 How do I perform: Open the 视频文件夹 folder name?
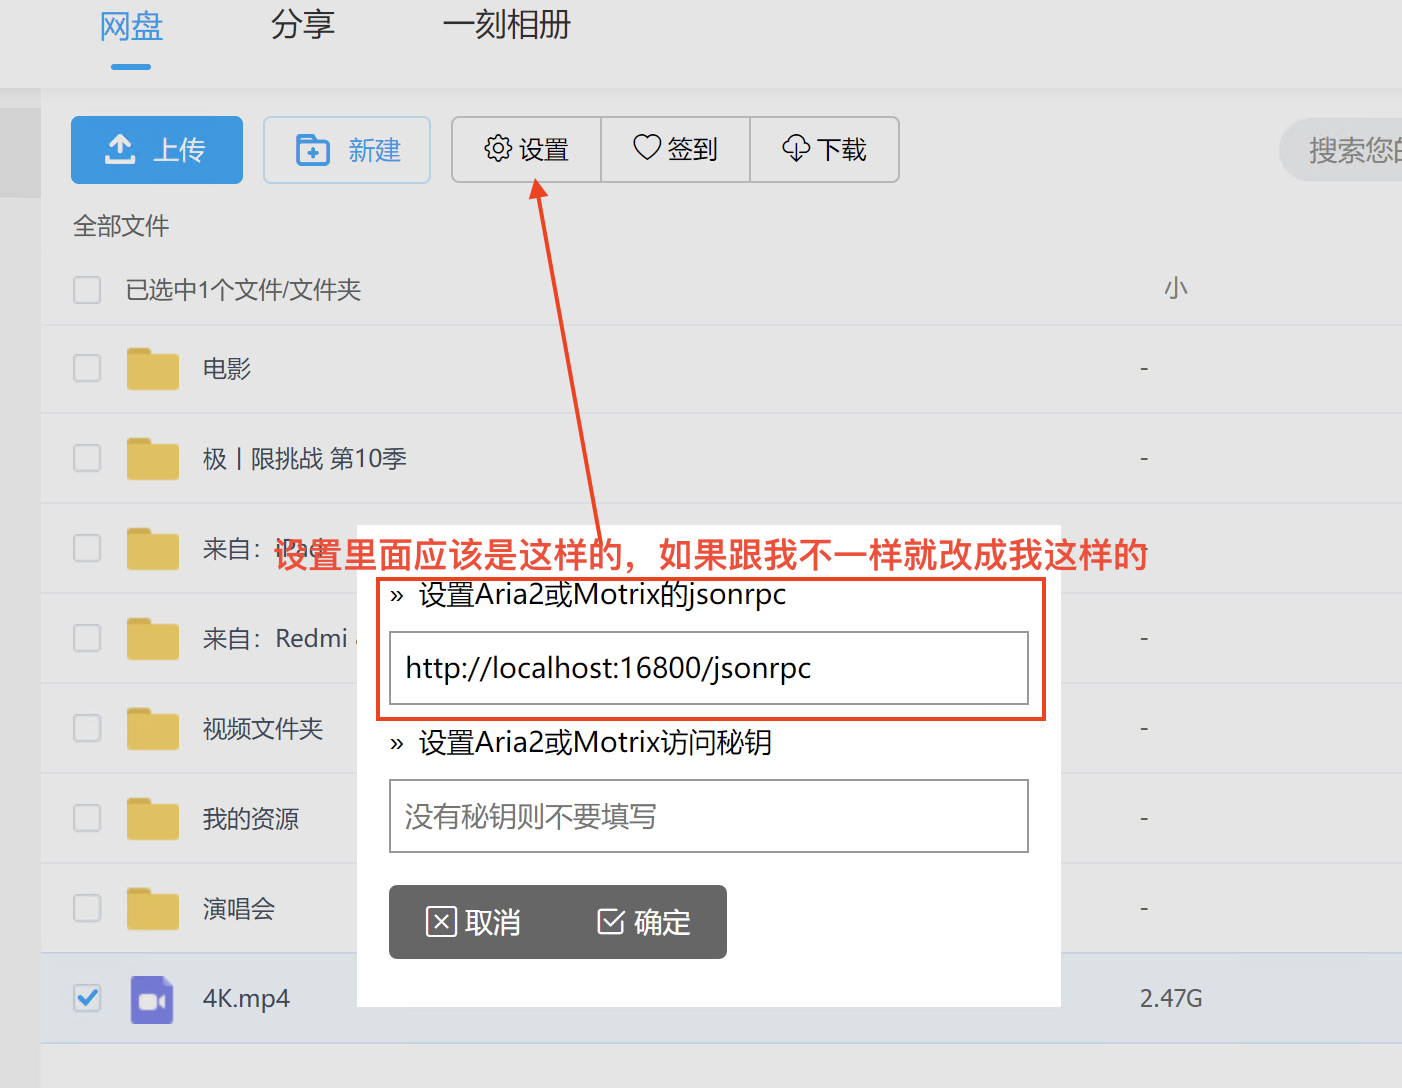pyautogui.click(x=263, y=729)
